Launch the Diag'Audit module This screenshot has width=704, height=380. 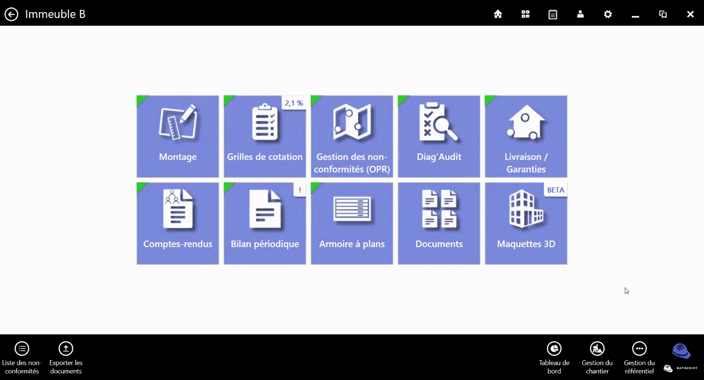(x=439, y=136)
